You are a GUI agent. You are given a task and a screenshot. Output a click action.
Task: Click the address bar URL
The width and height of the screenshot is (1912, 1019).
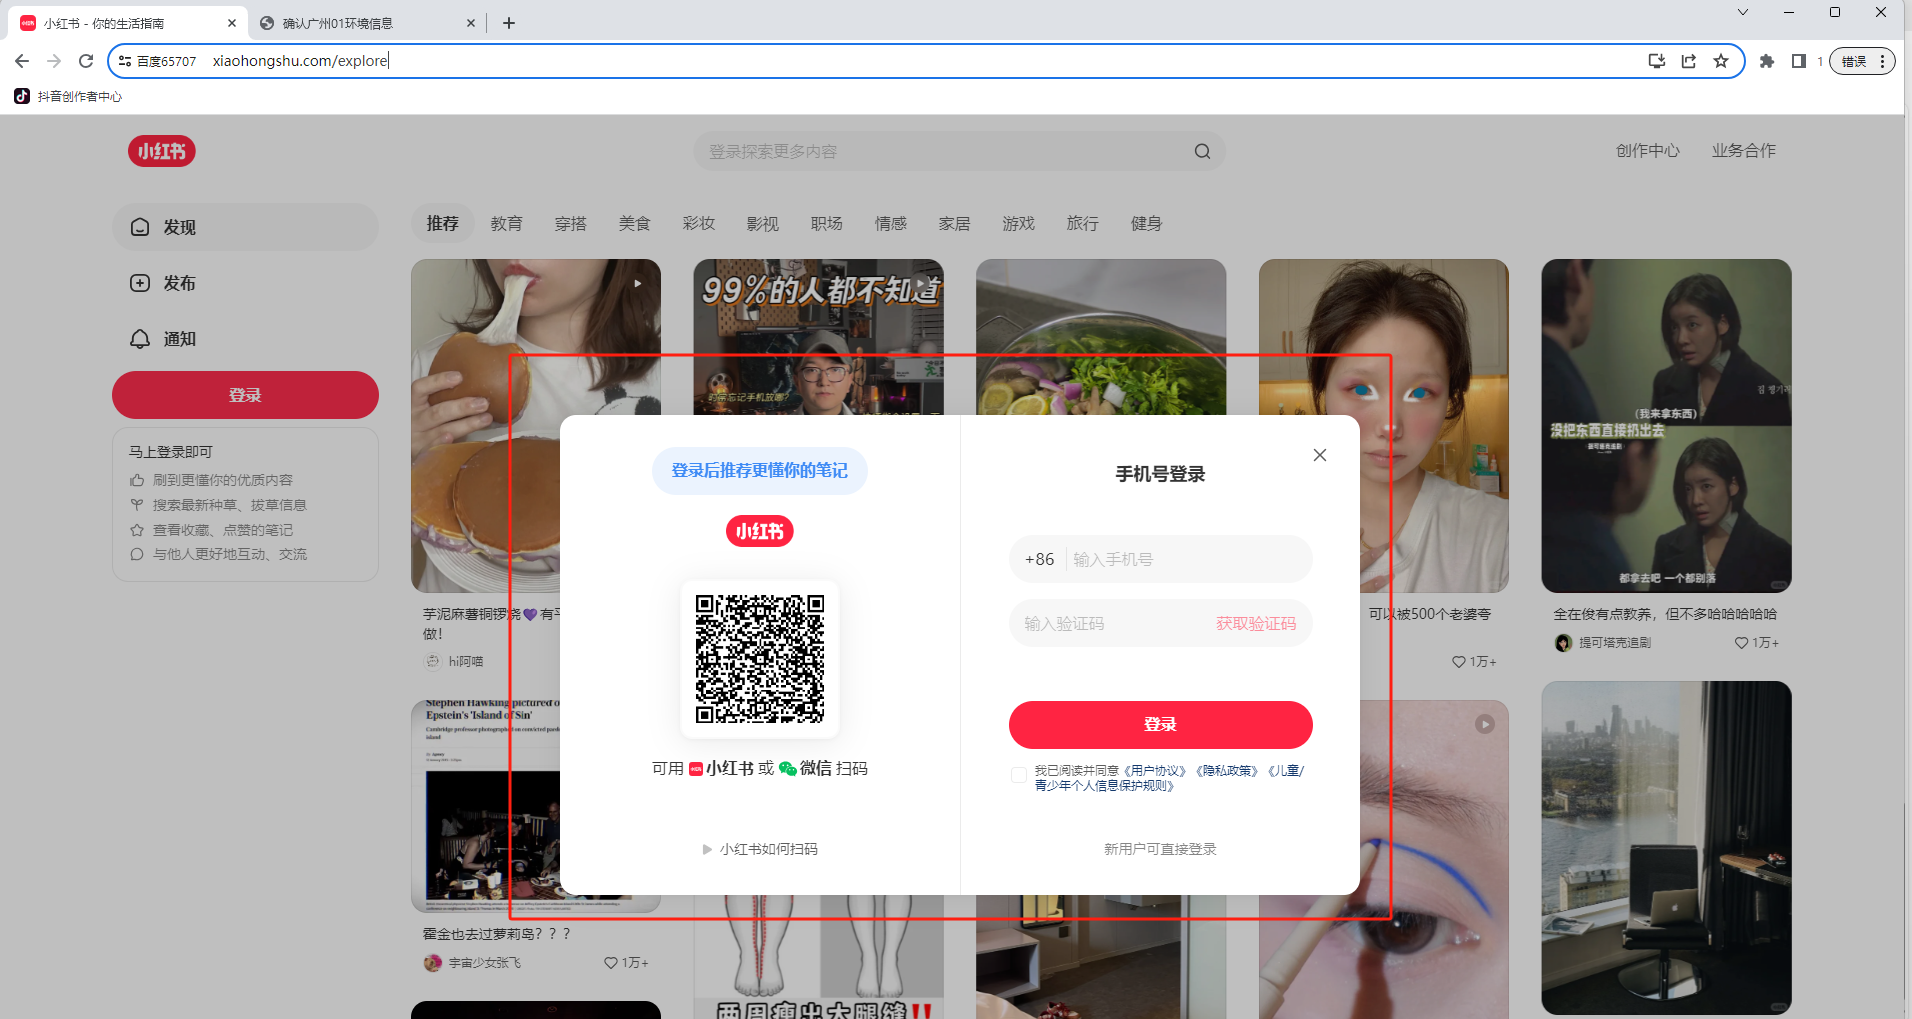pos(300,61)
